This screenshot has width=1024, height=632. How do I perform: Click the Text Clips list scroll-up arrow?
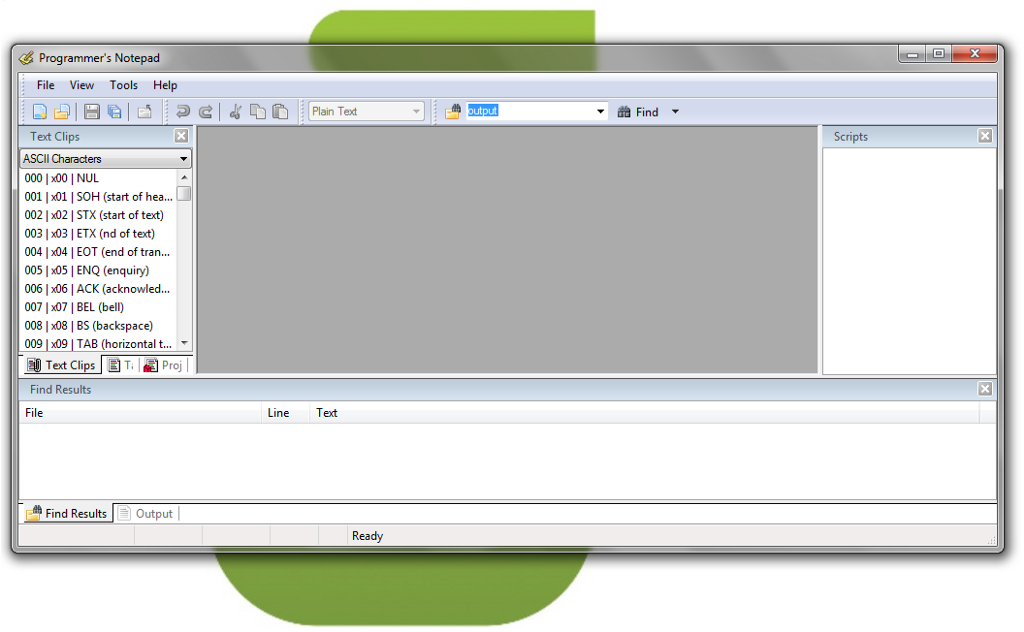(x=184, y=177)
